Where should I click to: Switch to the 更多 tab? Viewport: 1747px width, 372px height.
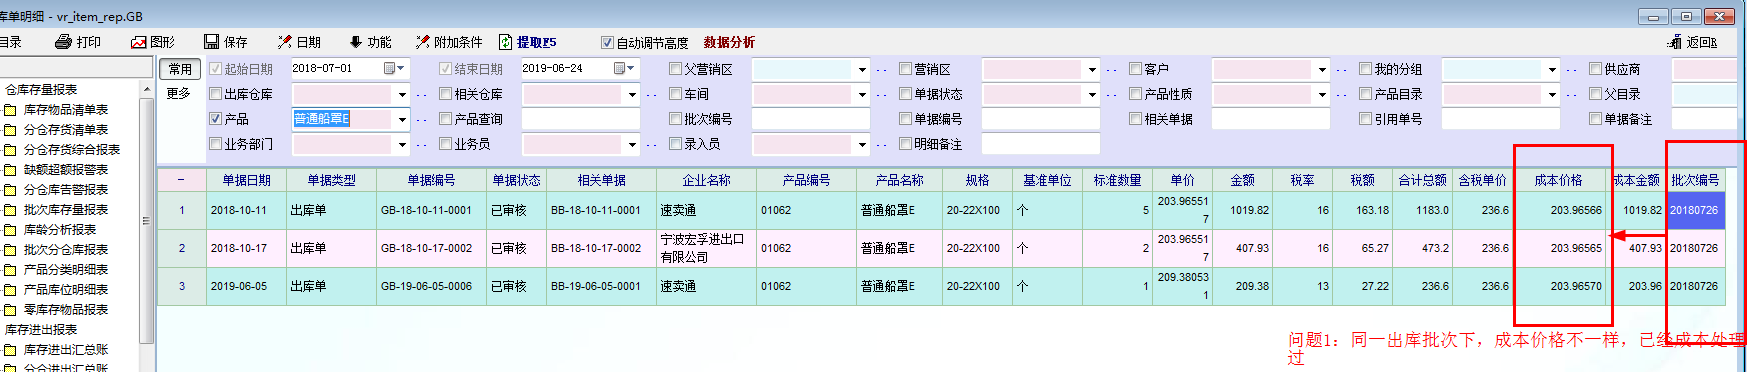(179, 93)
